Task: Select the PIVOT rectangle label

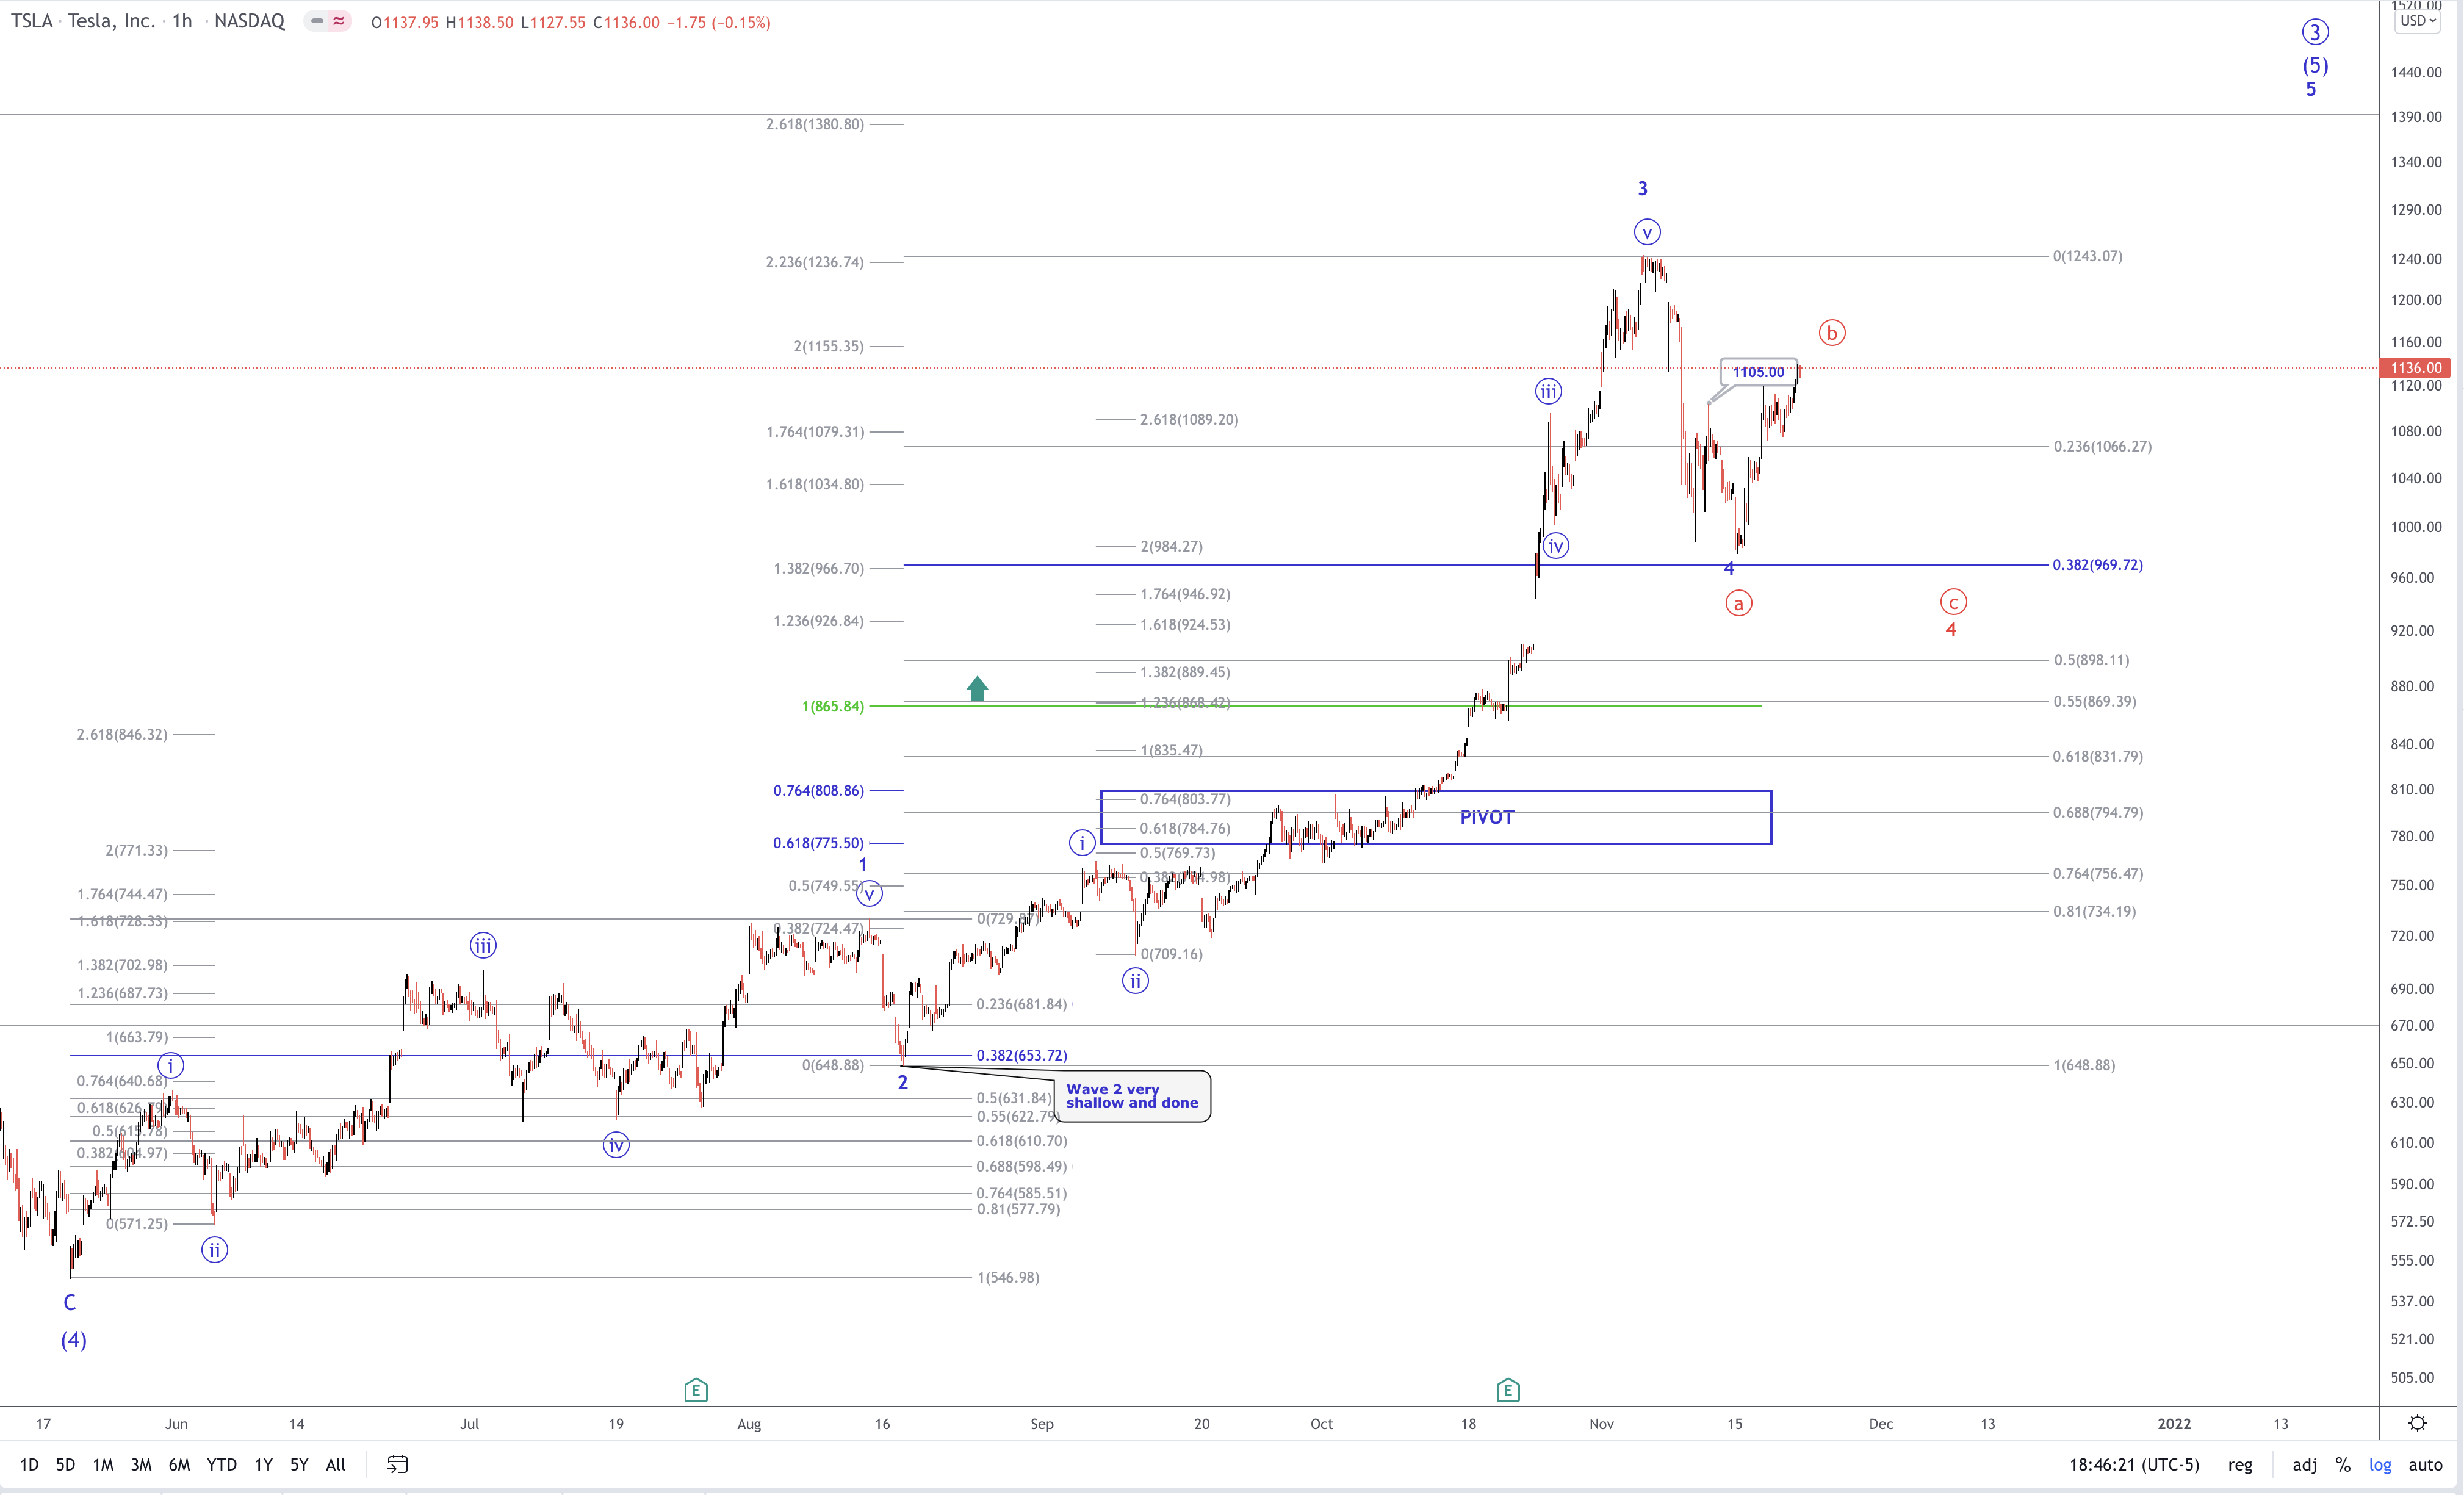Action: click(1486, 817)
